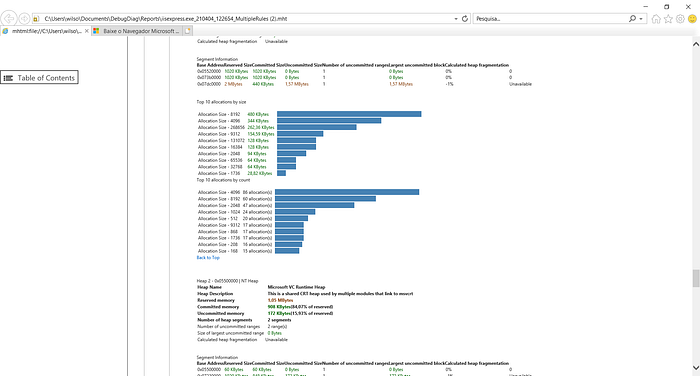This screenshot has height=376, width=700.
Task: Click the smiley feedback icon
Action: (692, 19)
